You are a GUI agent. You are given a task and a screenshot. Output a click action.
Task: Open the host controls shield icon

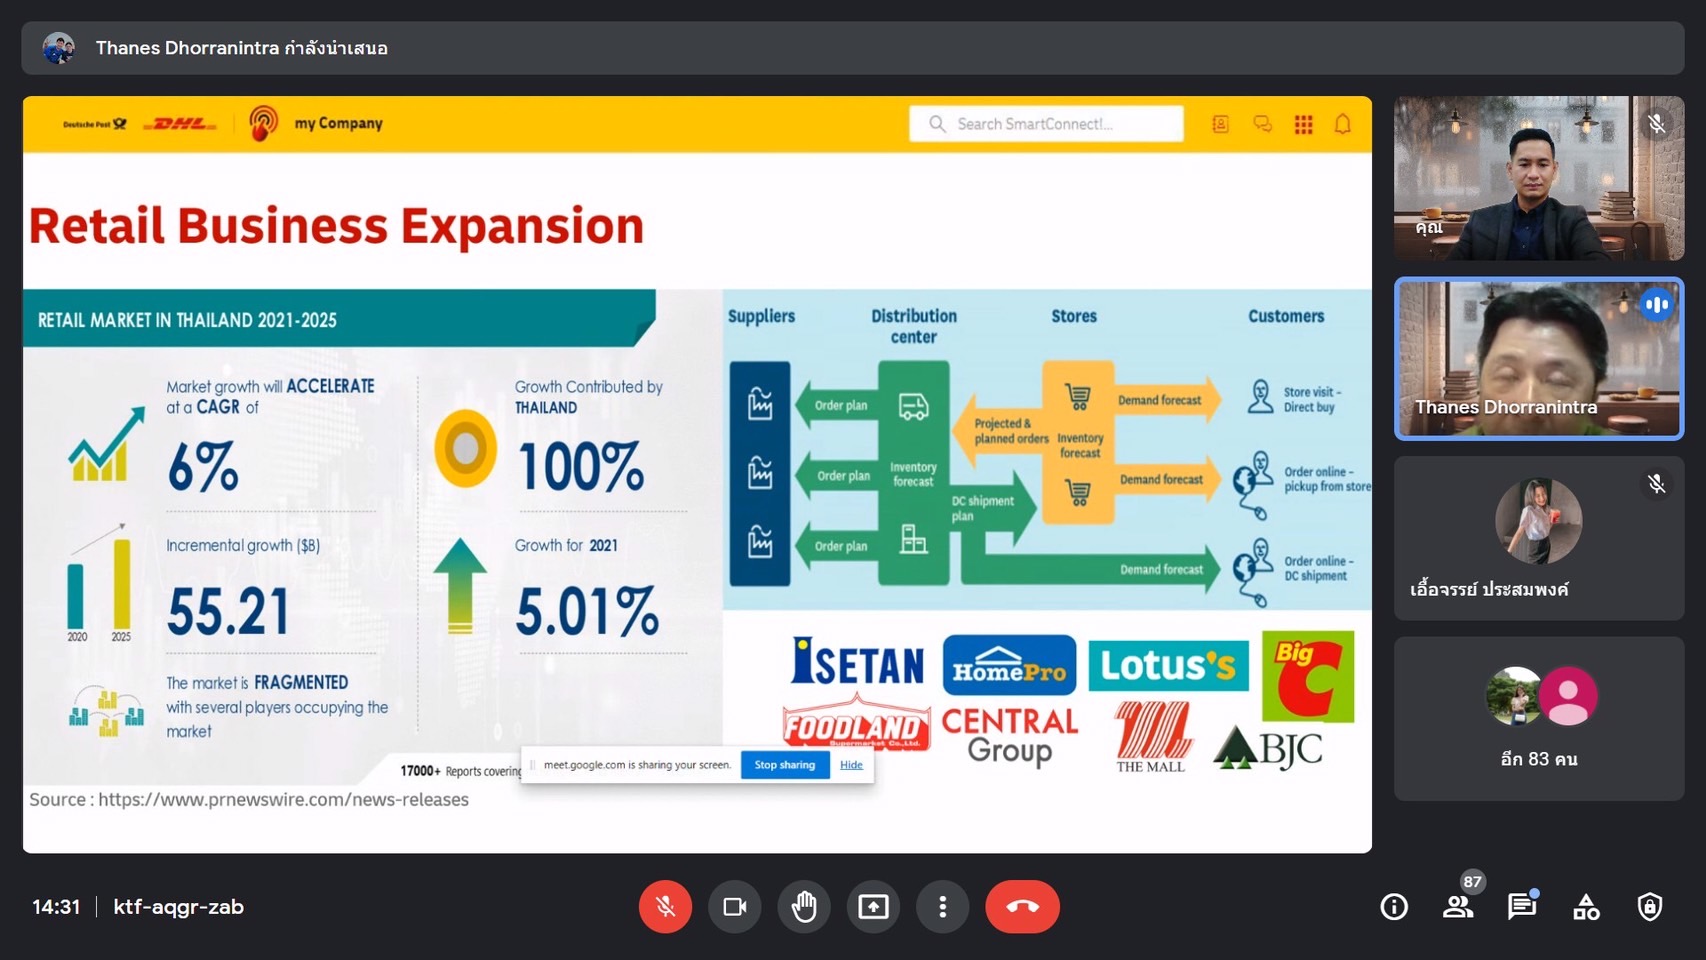pyautogui.click(x=1650, y=907)
